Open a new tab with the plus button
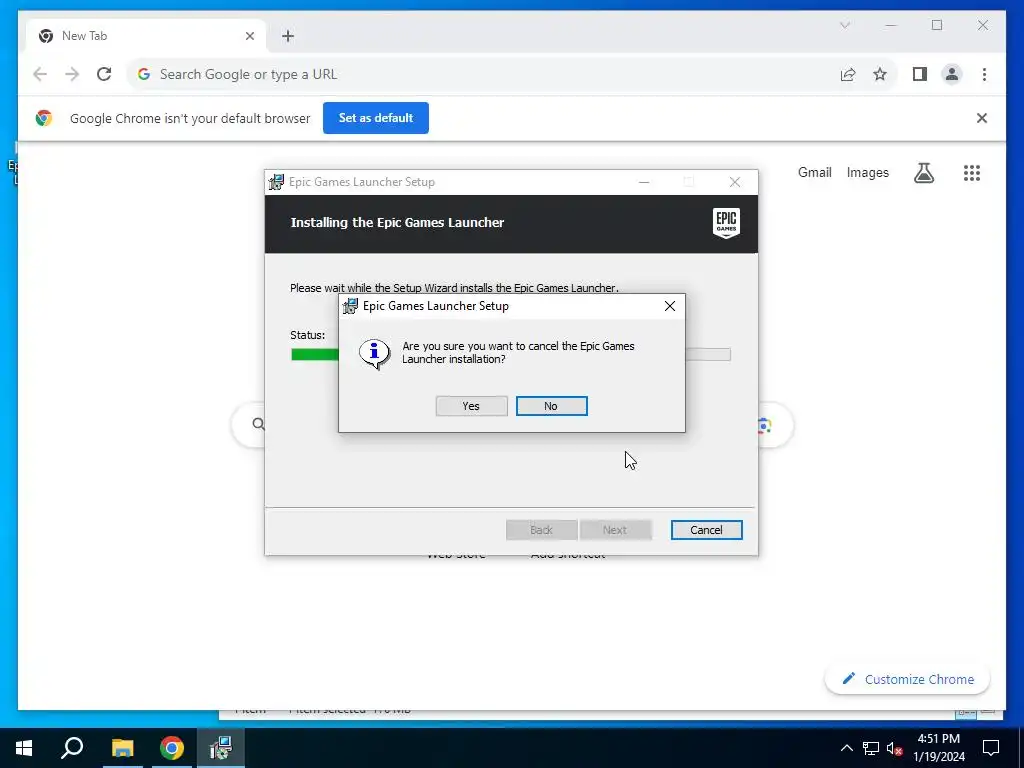The image size is (1024, 768). [x=288, y=36]
